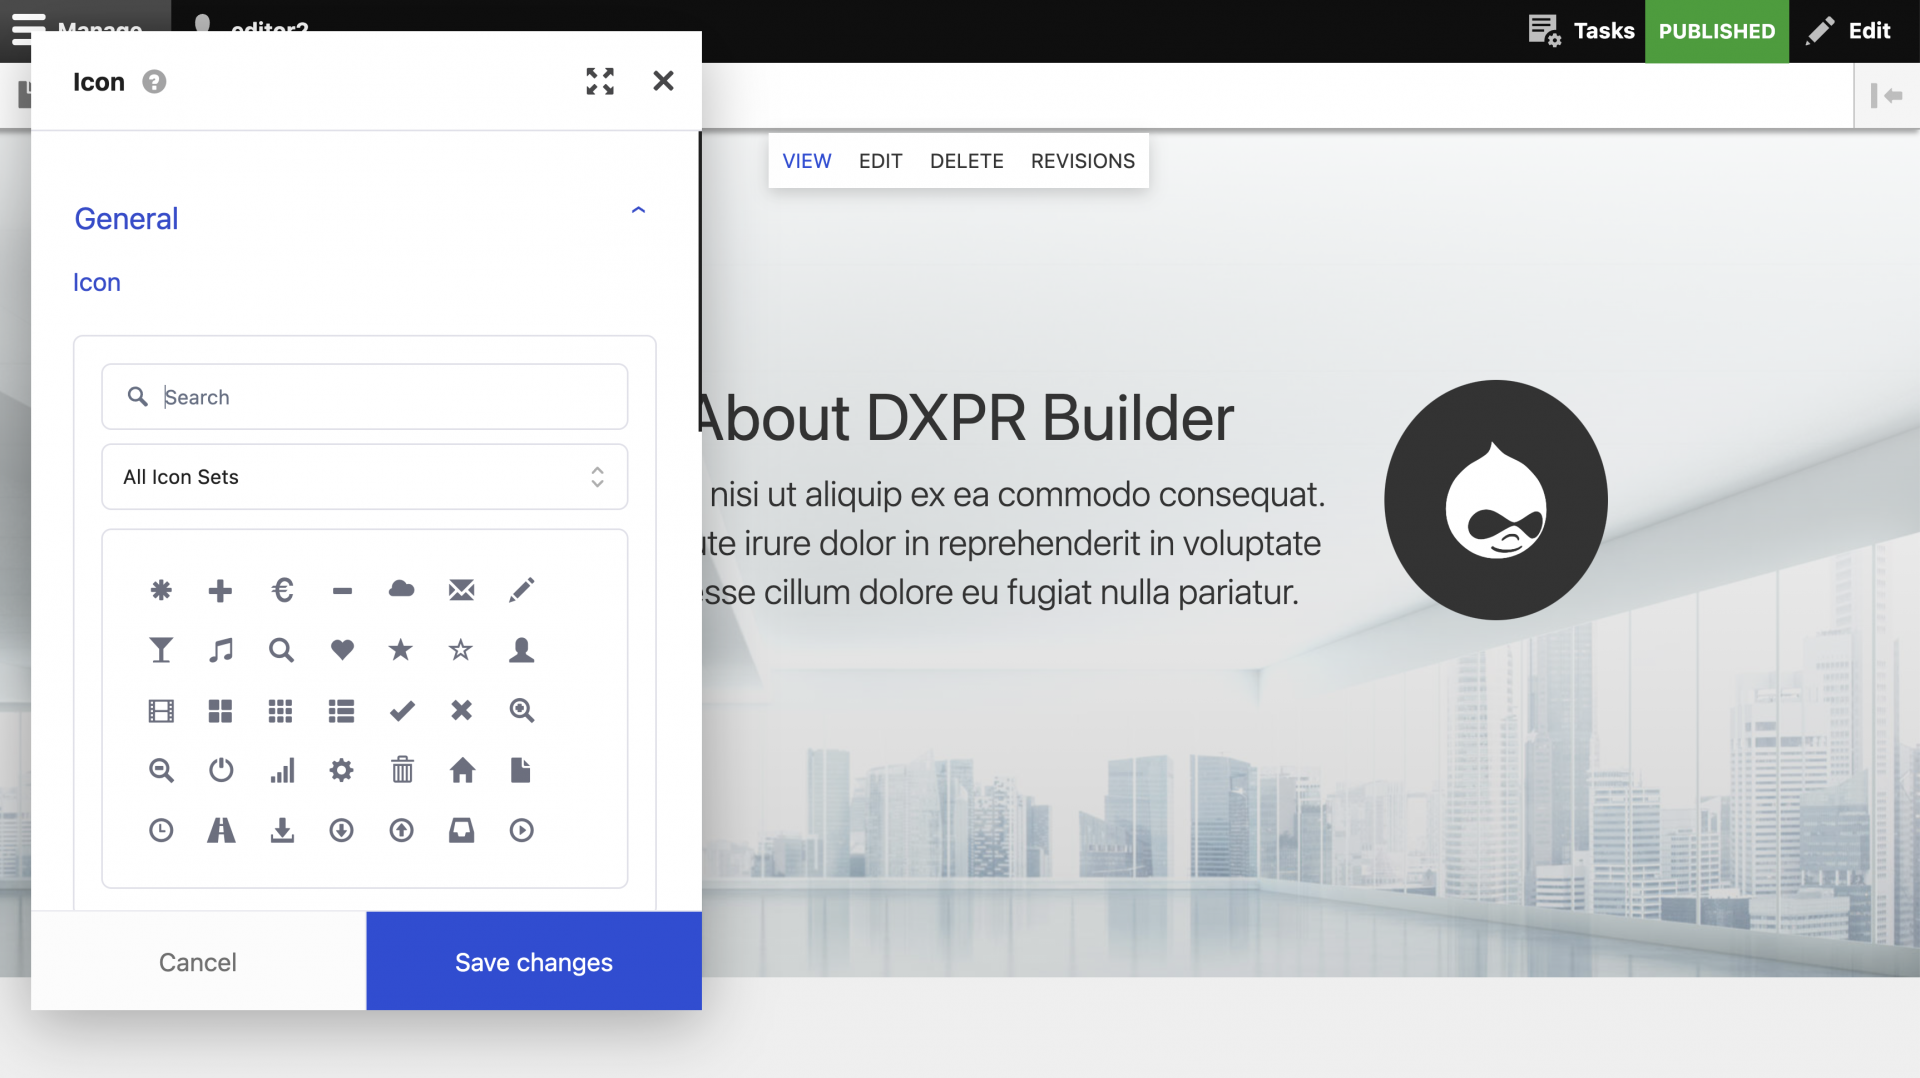Pick the house icon
Image resolution: width=1920 pixels, height=1078 pixels.
point(462,770)
